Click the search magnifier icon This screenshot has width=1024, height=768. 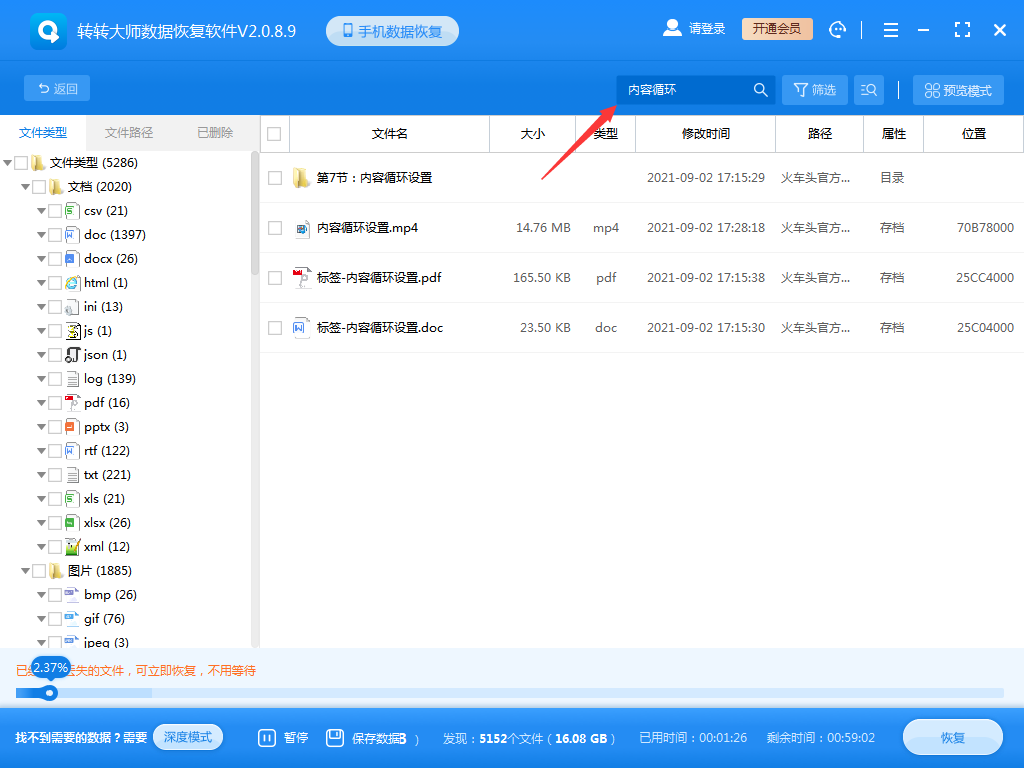point(760,89)
